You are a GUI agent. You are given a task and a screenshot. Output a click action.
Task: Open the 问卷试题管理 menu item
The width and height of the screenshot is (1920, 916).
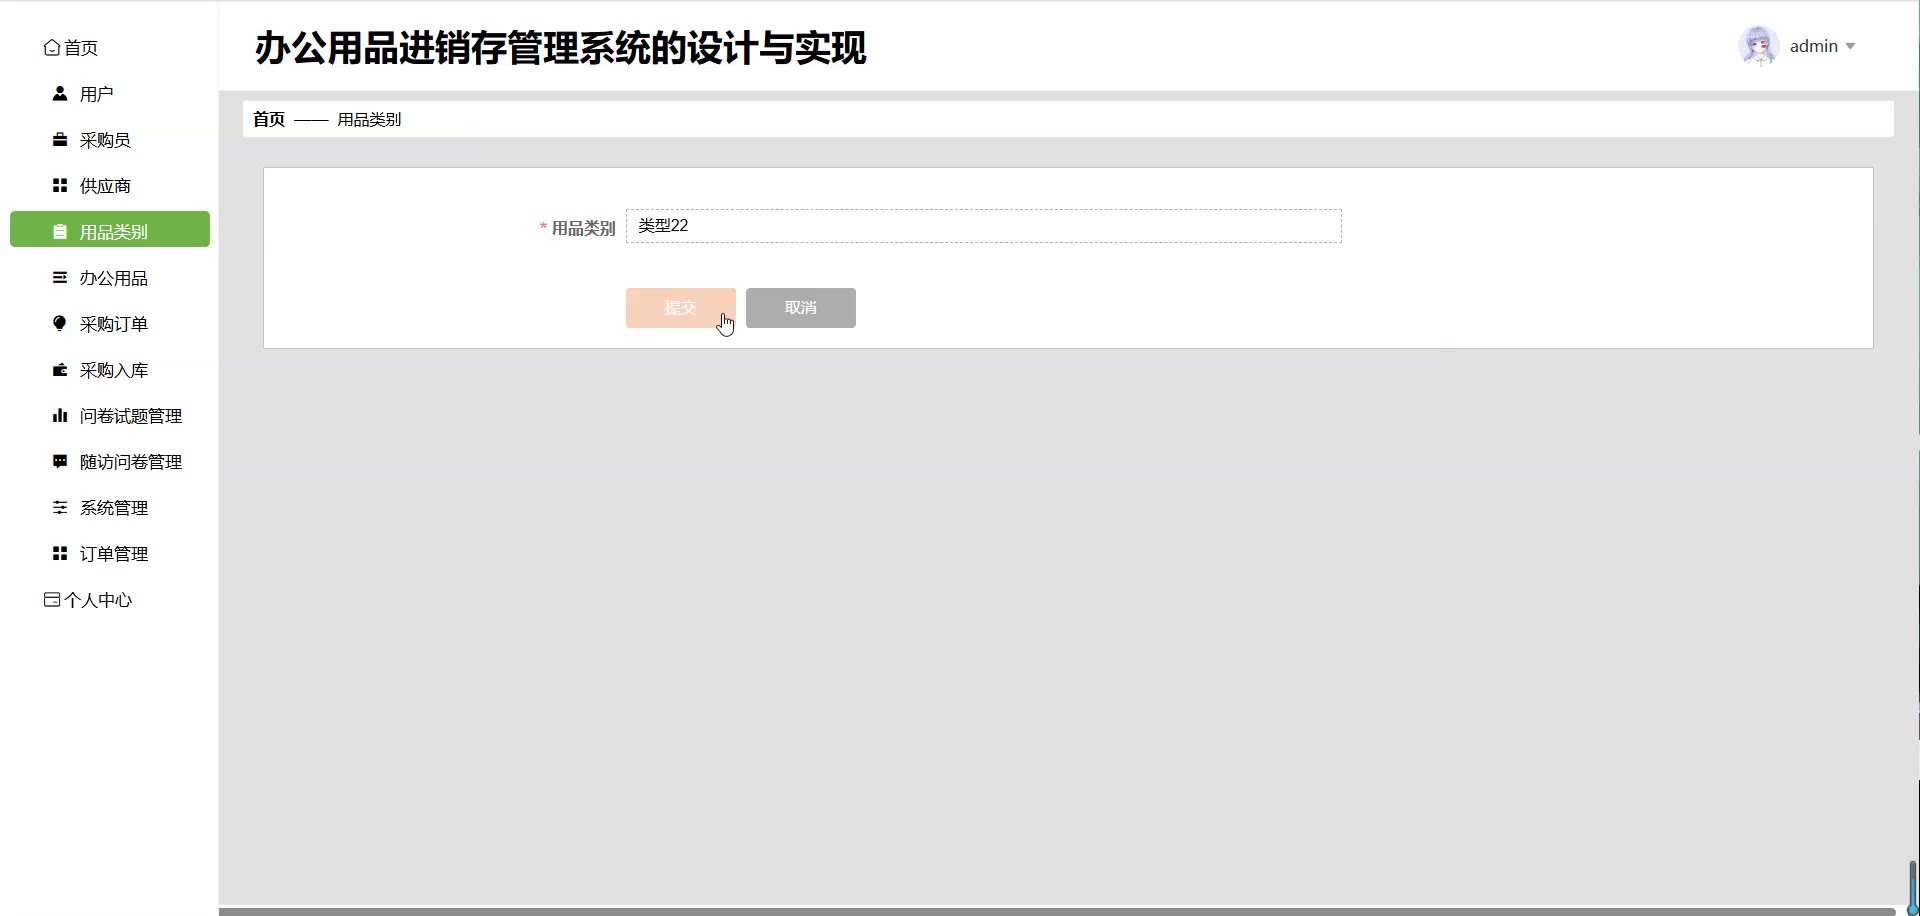tap(110, 415)
